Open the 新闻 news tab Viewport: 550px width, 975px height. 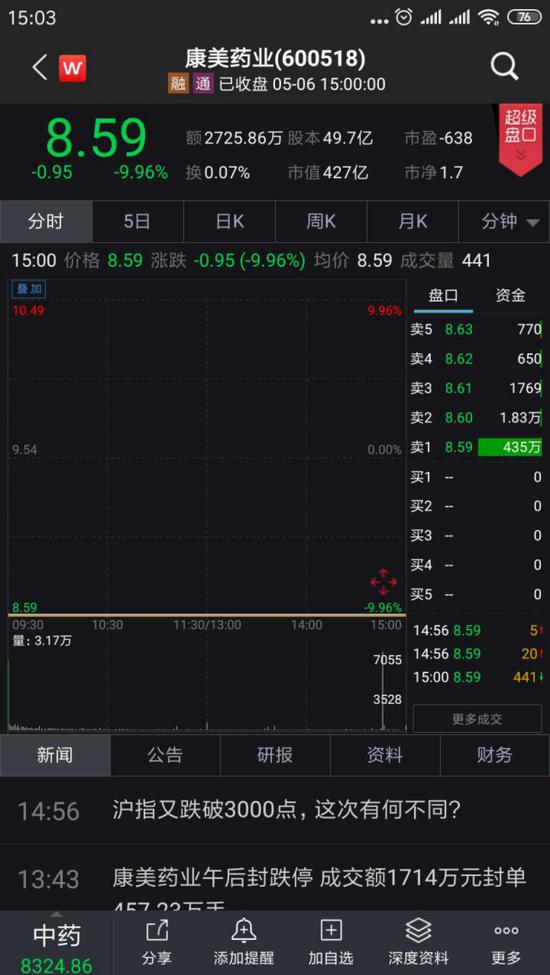(x=55, y=755)
